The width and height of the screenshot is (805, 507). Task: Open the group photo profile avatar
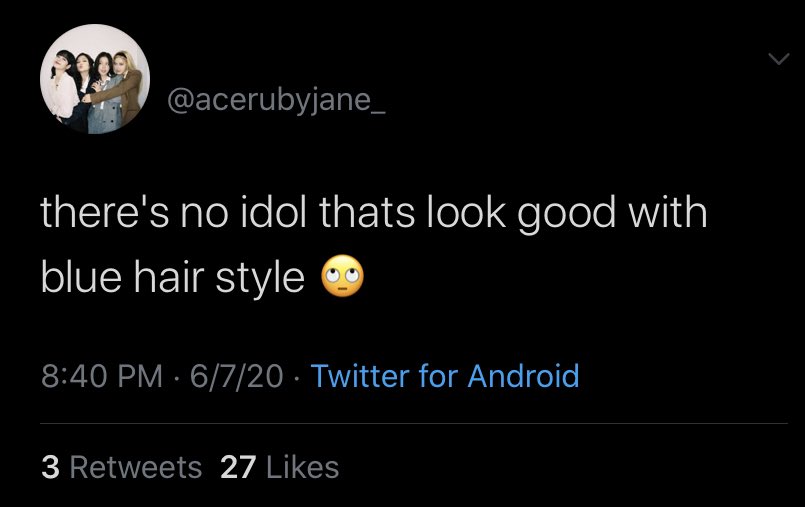click(95, 79)
